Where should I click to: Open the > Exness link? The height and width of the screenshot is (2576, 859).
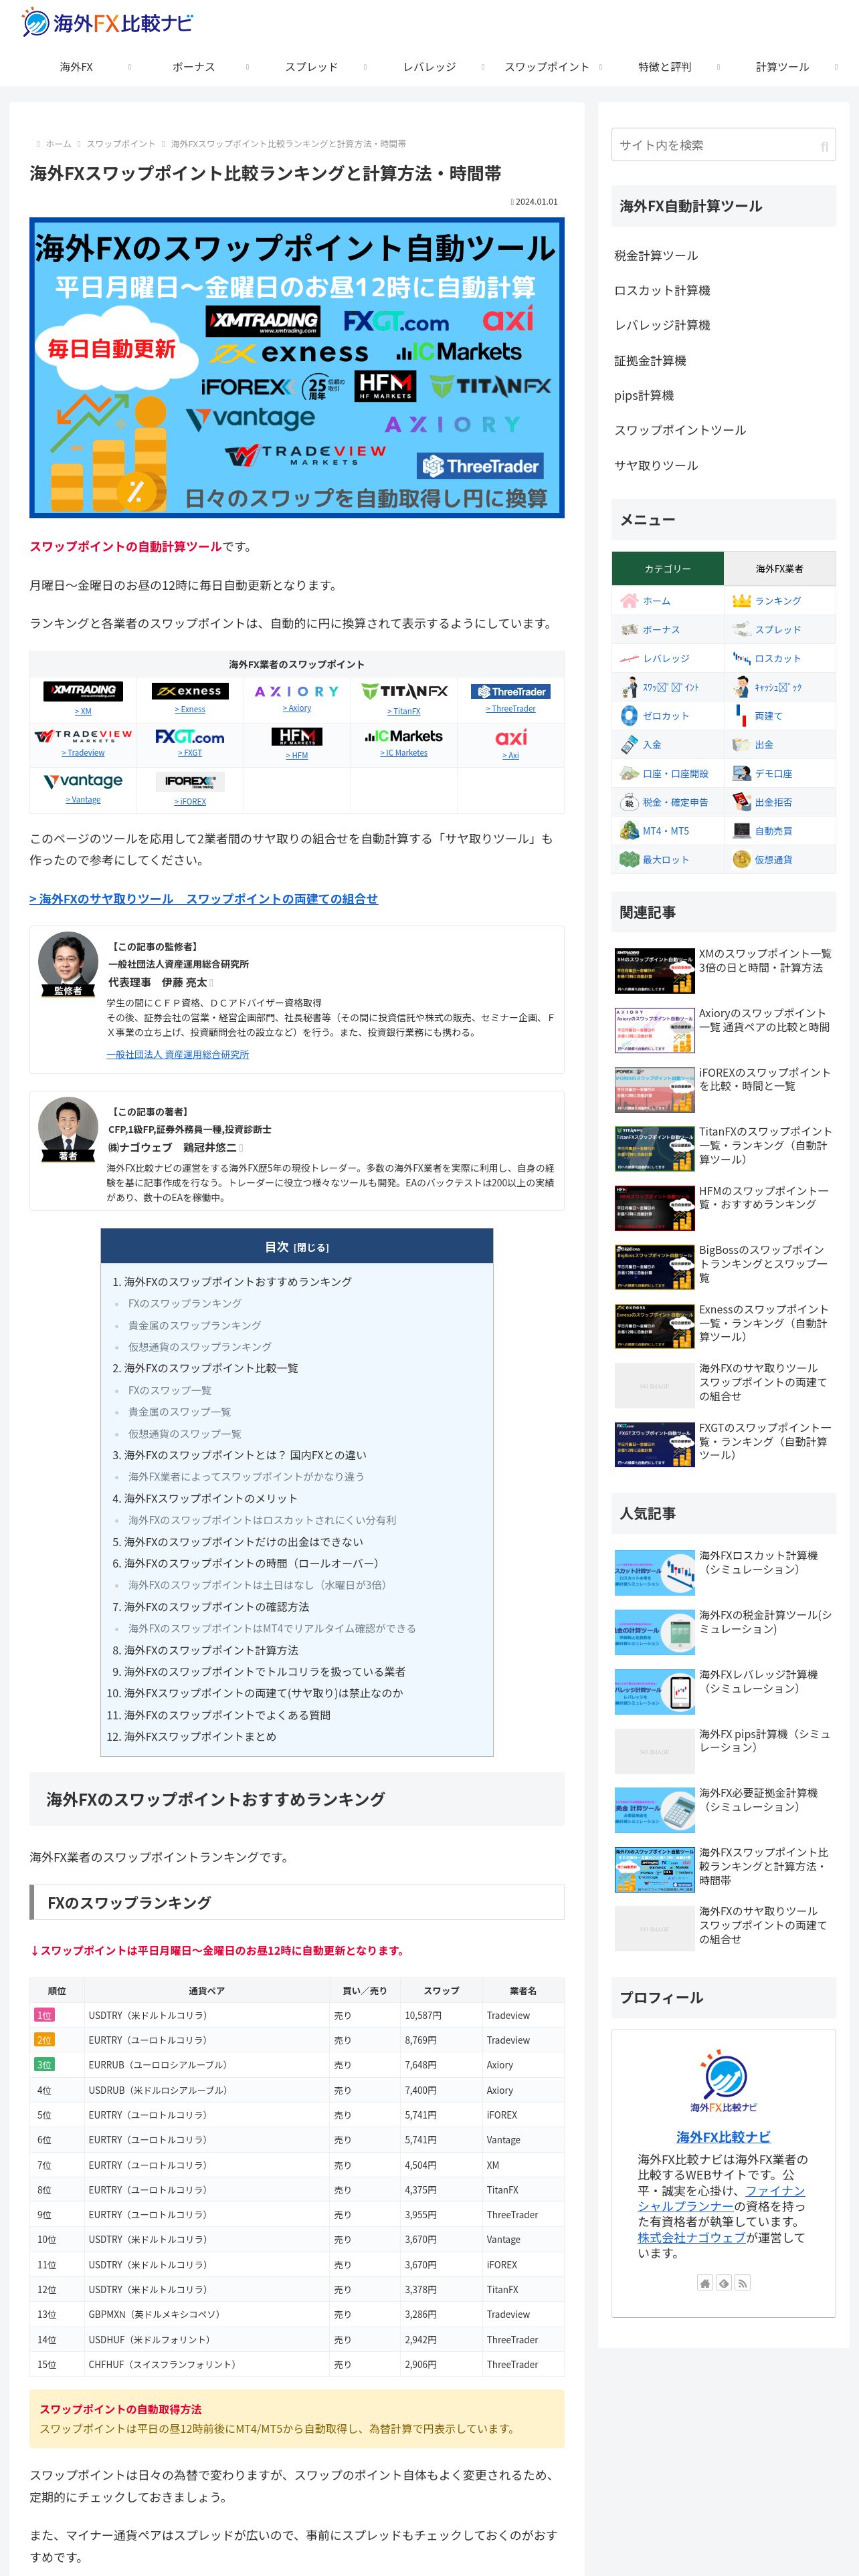click(190, 710)
